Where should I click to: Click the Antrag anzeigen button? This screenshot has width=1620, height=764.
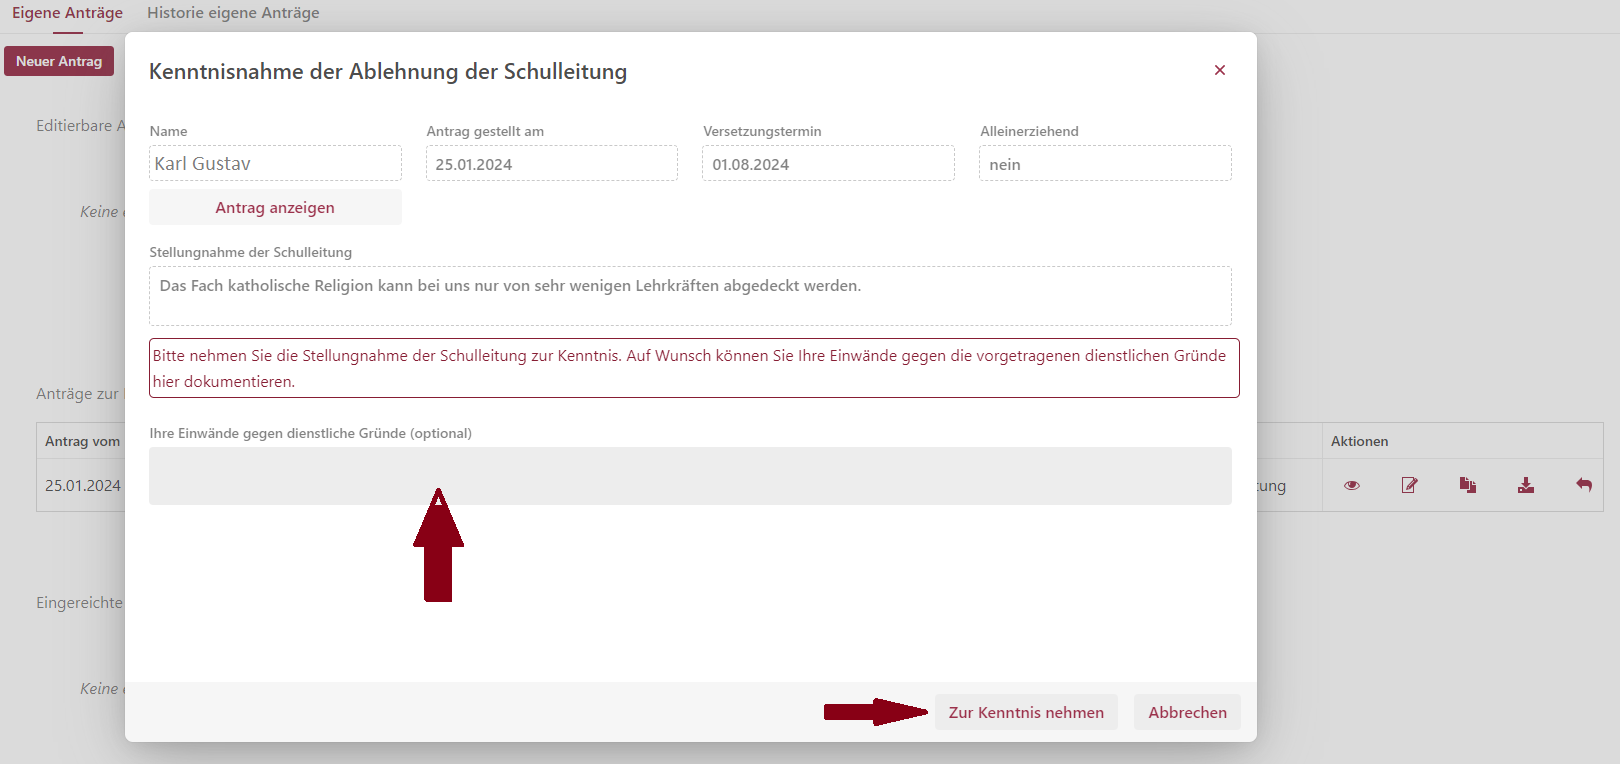click(x=275, y=208)
